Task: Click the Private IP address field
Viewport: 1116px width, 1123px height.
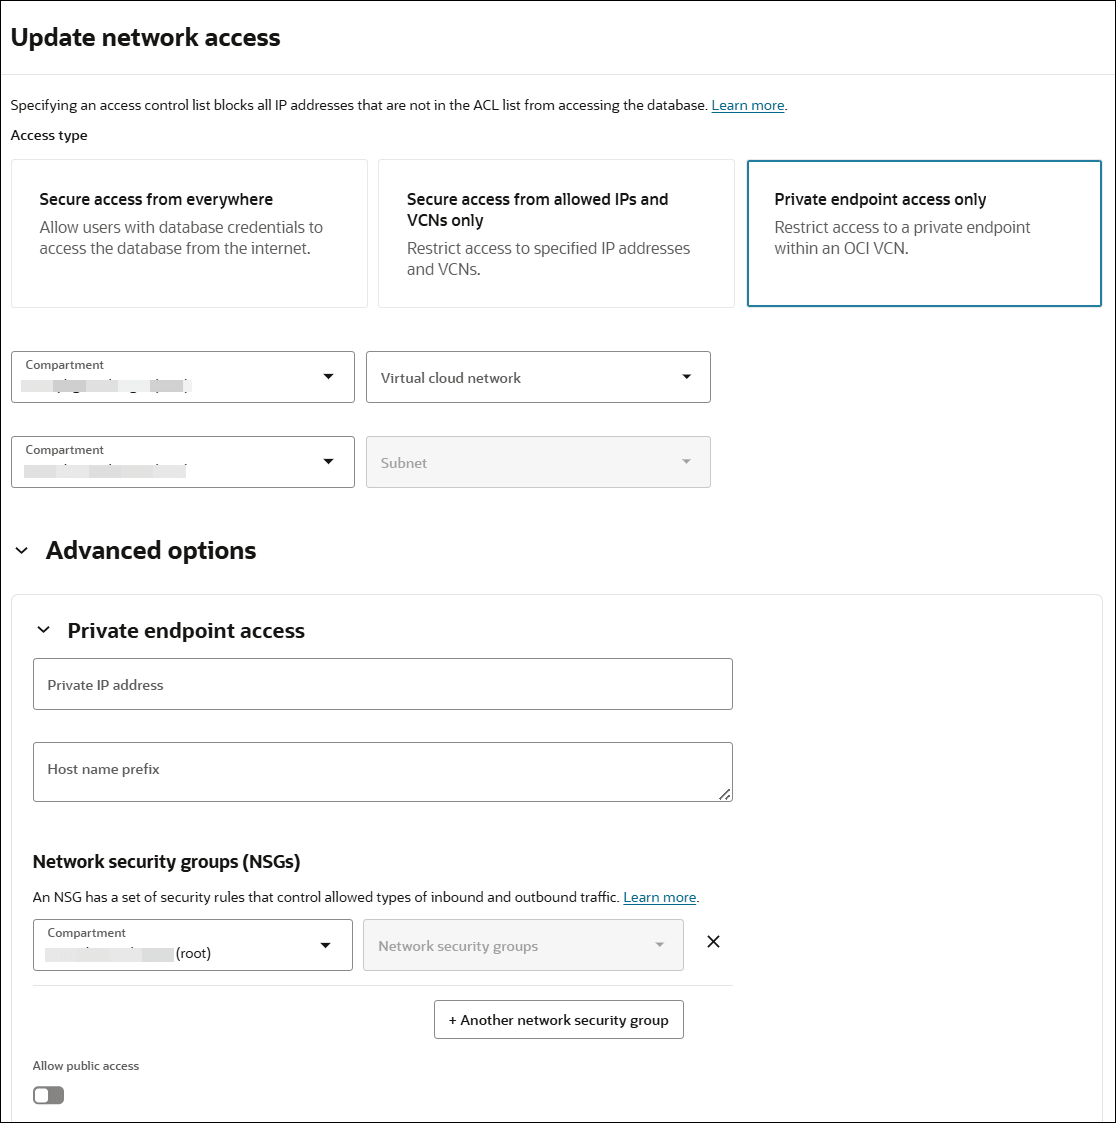Action: pyautogui.click(x=383, y=684)
